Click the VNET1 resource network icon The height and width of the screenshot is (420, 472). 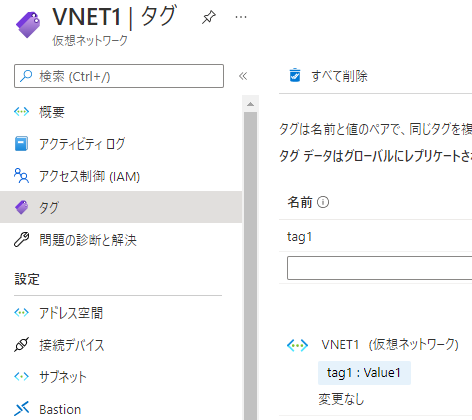pos(297,345)
